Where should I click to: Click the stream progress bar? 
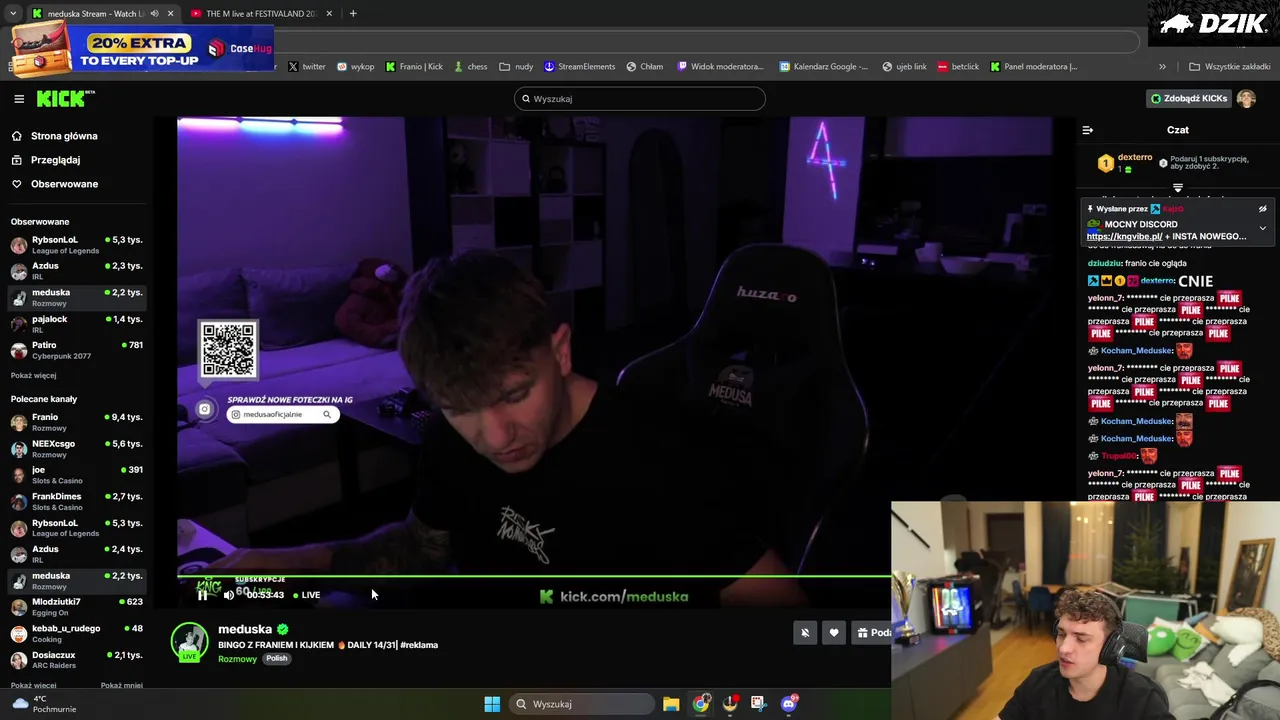pyautogui.click(x=534, y=576)
